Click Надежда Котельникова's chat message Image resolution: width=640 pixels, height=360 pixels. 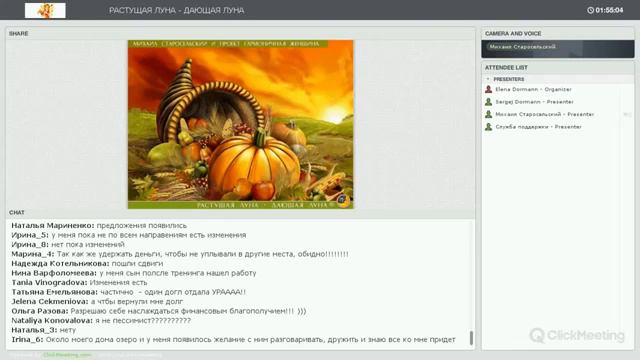click(x=87, y=264)
